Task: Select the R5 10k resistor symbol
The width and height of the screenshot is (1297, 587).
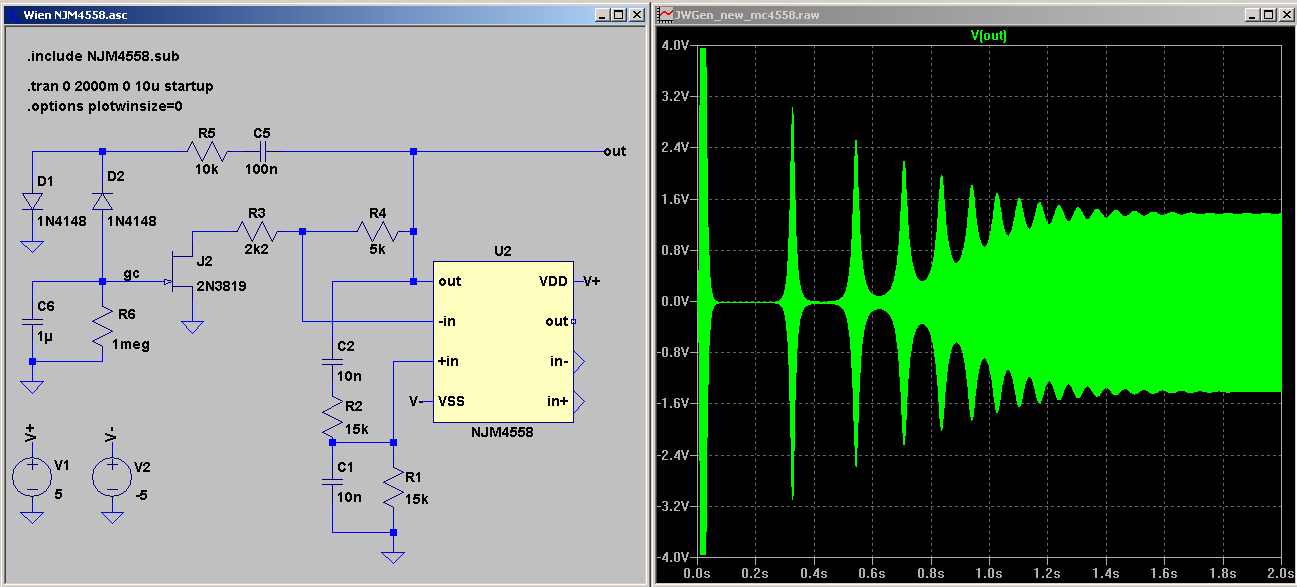Action: click(207, 152)
